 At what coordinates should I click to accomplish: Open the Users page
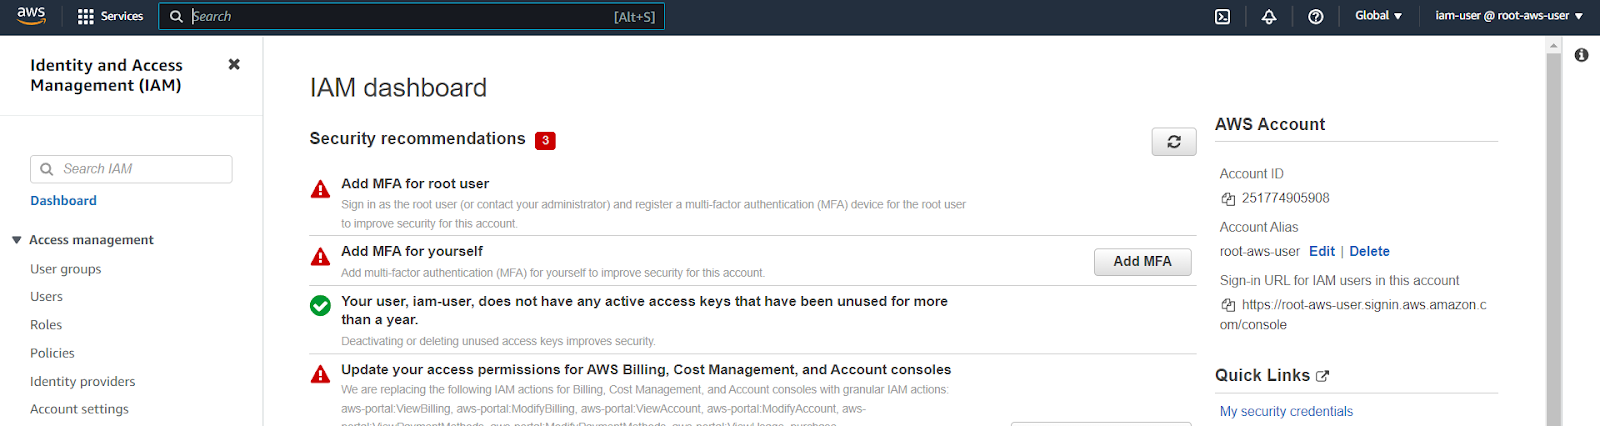tap(46, 297)
